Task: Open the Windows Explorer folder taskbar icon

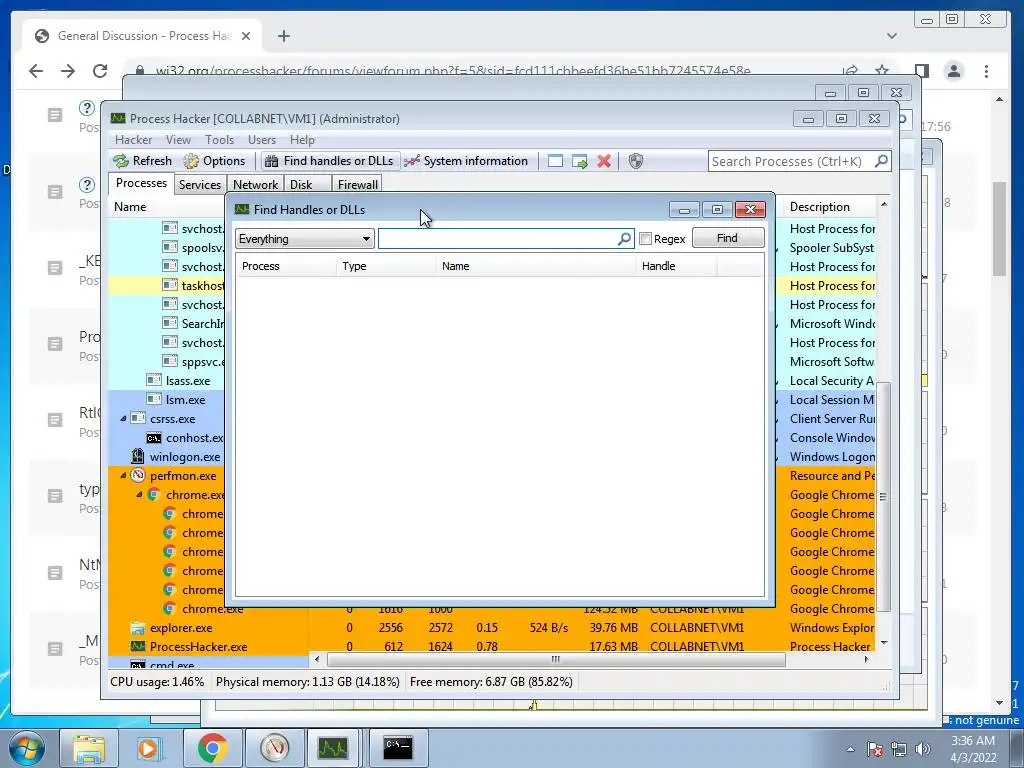Action: (x=89, y=748)
